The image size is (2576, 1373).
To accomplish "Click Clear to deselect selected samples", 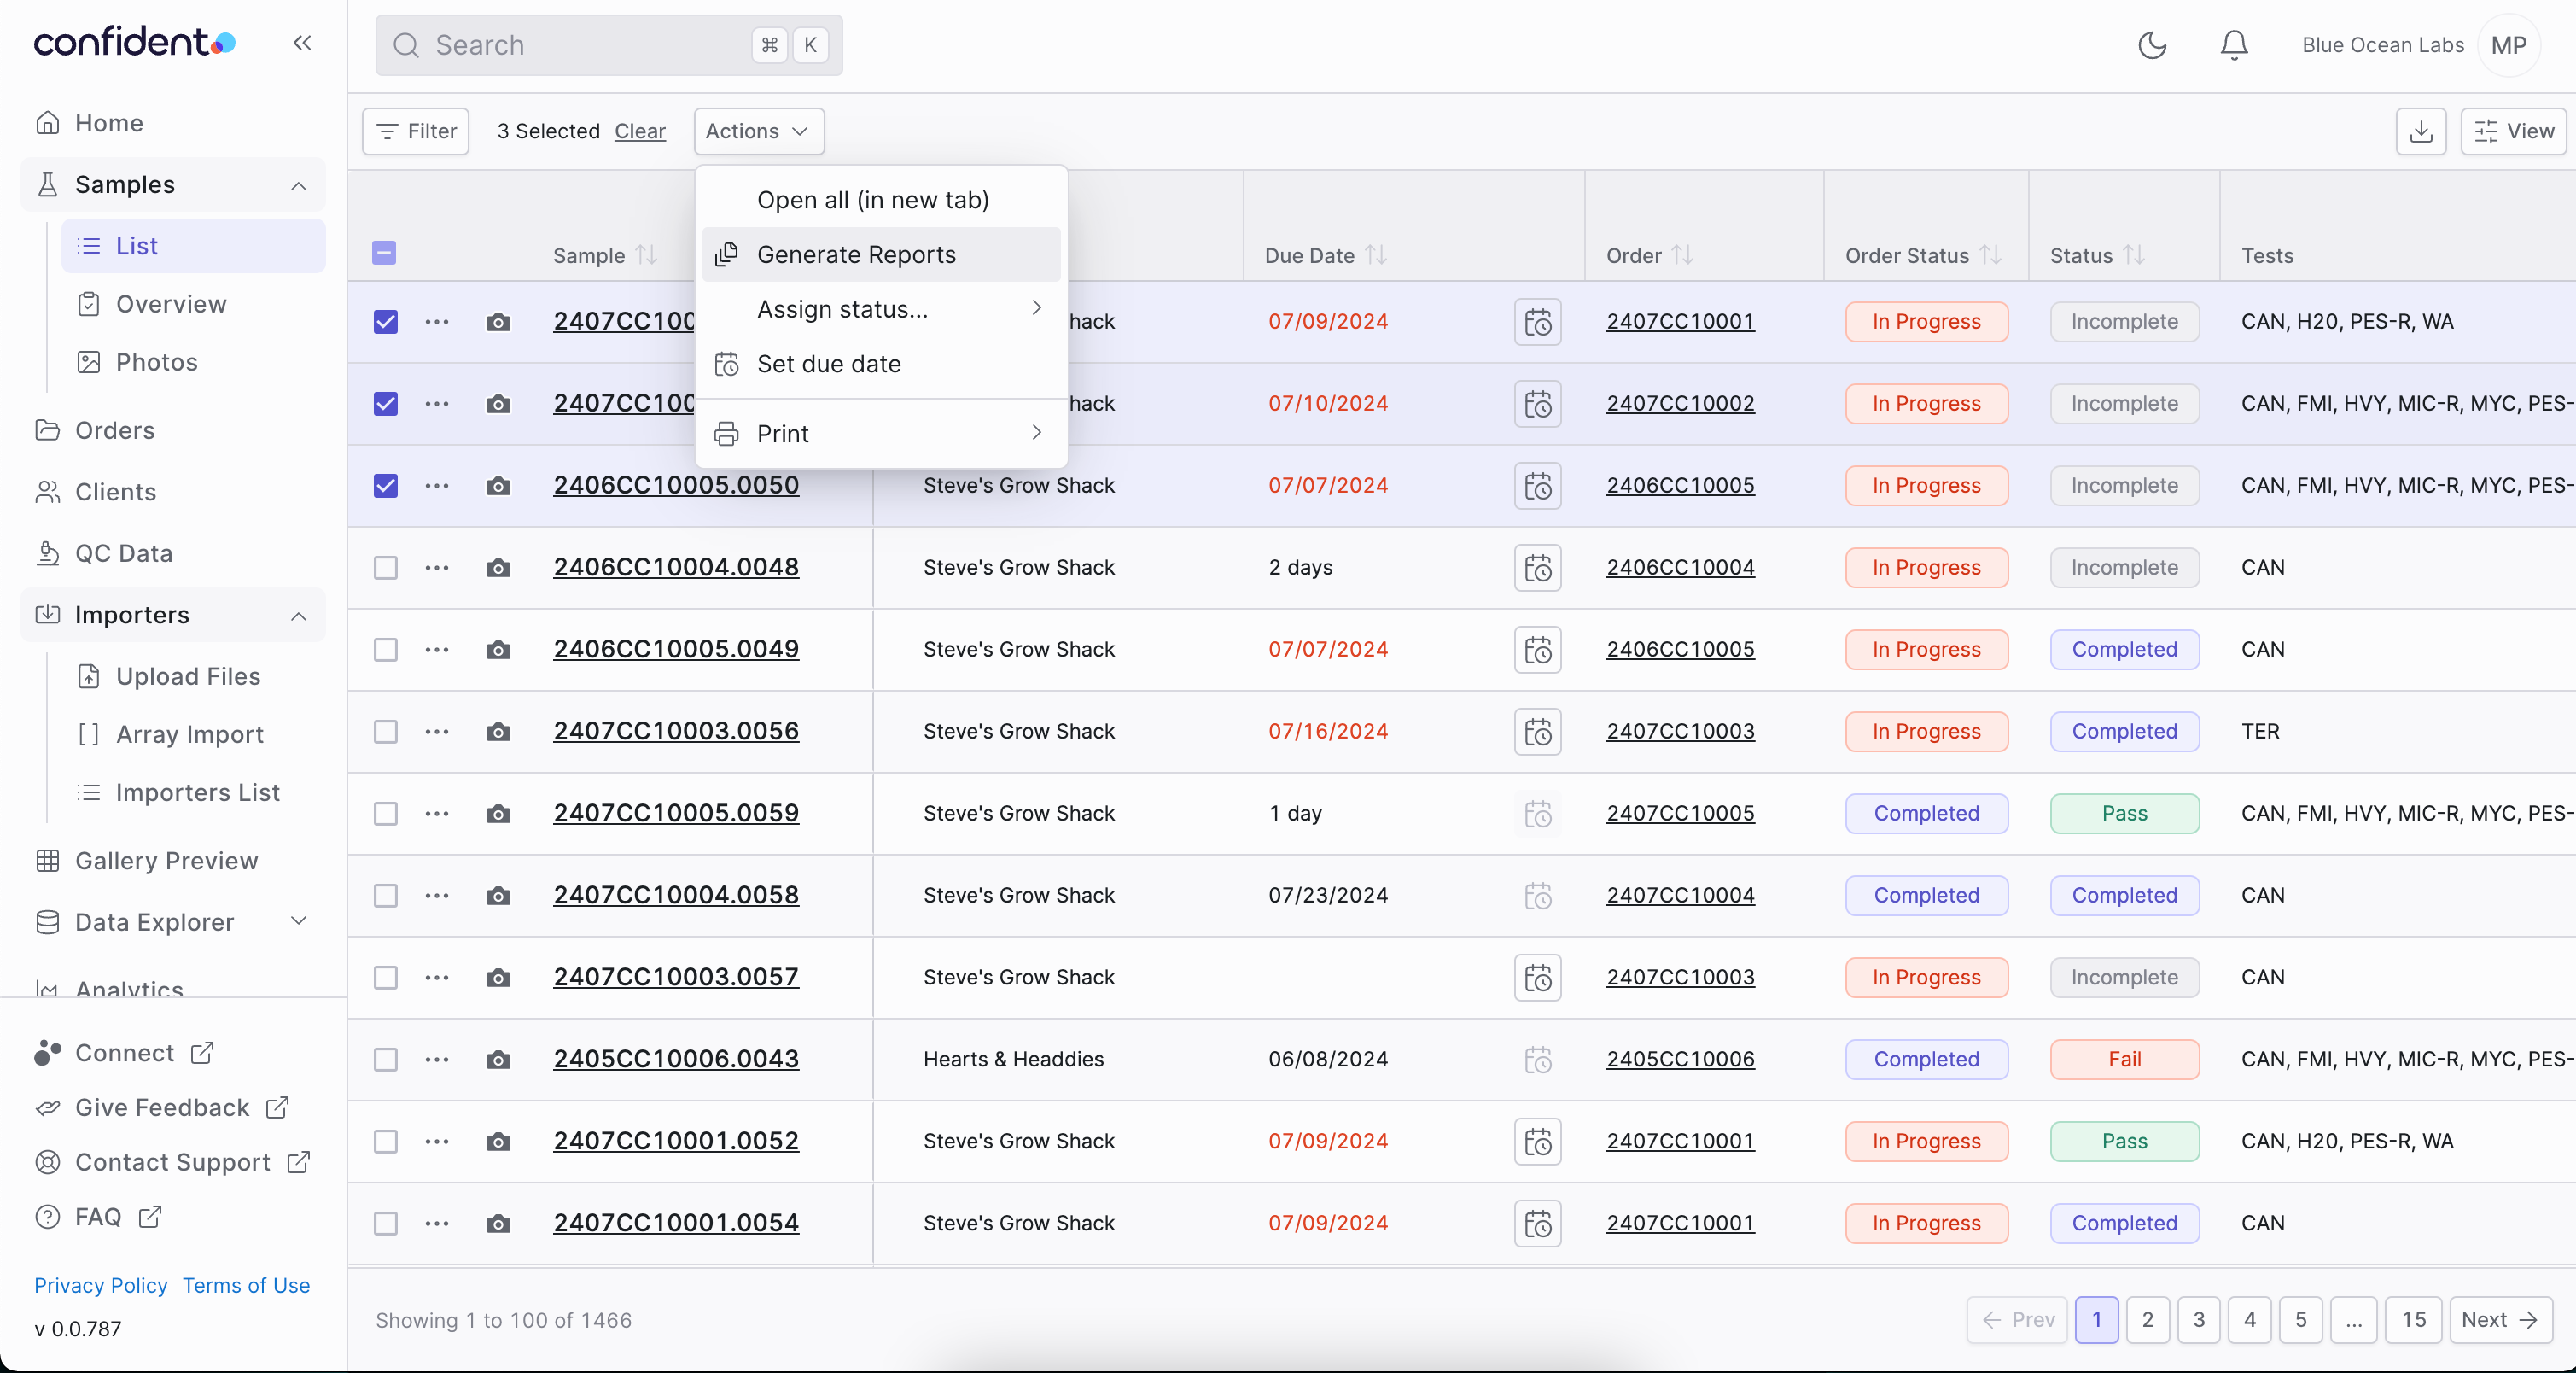I will click(641, 131).
